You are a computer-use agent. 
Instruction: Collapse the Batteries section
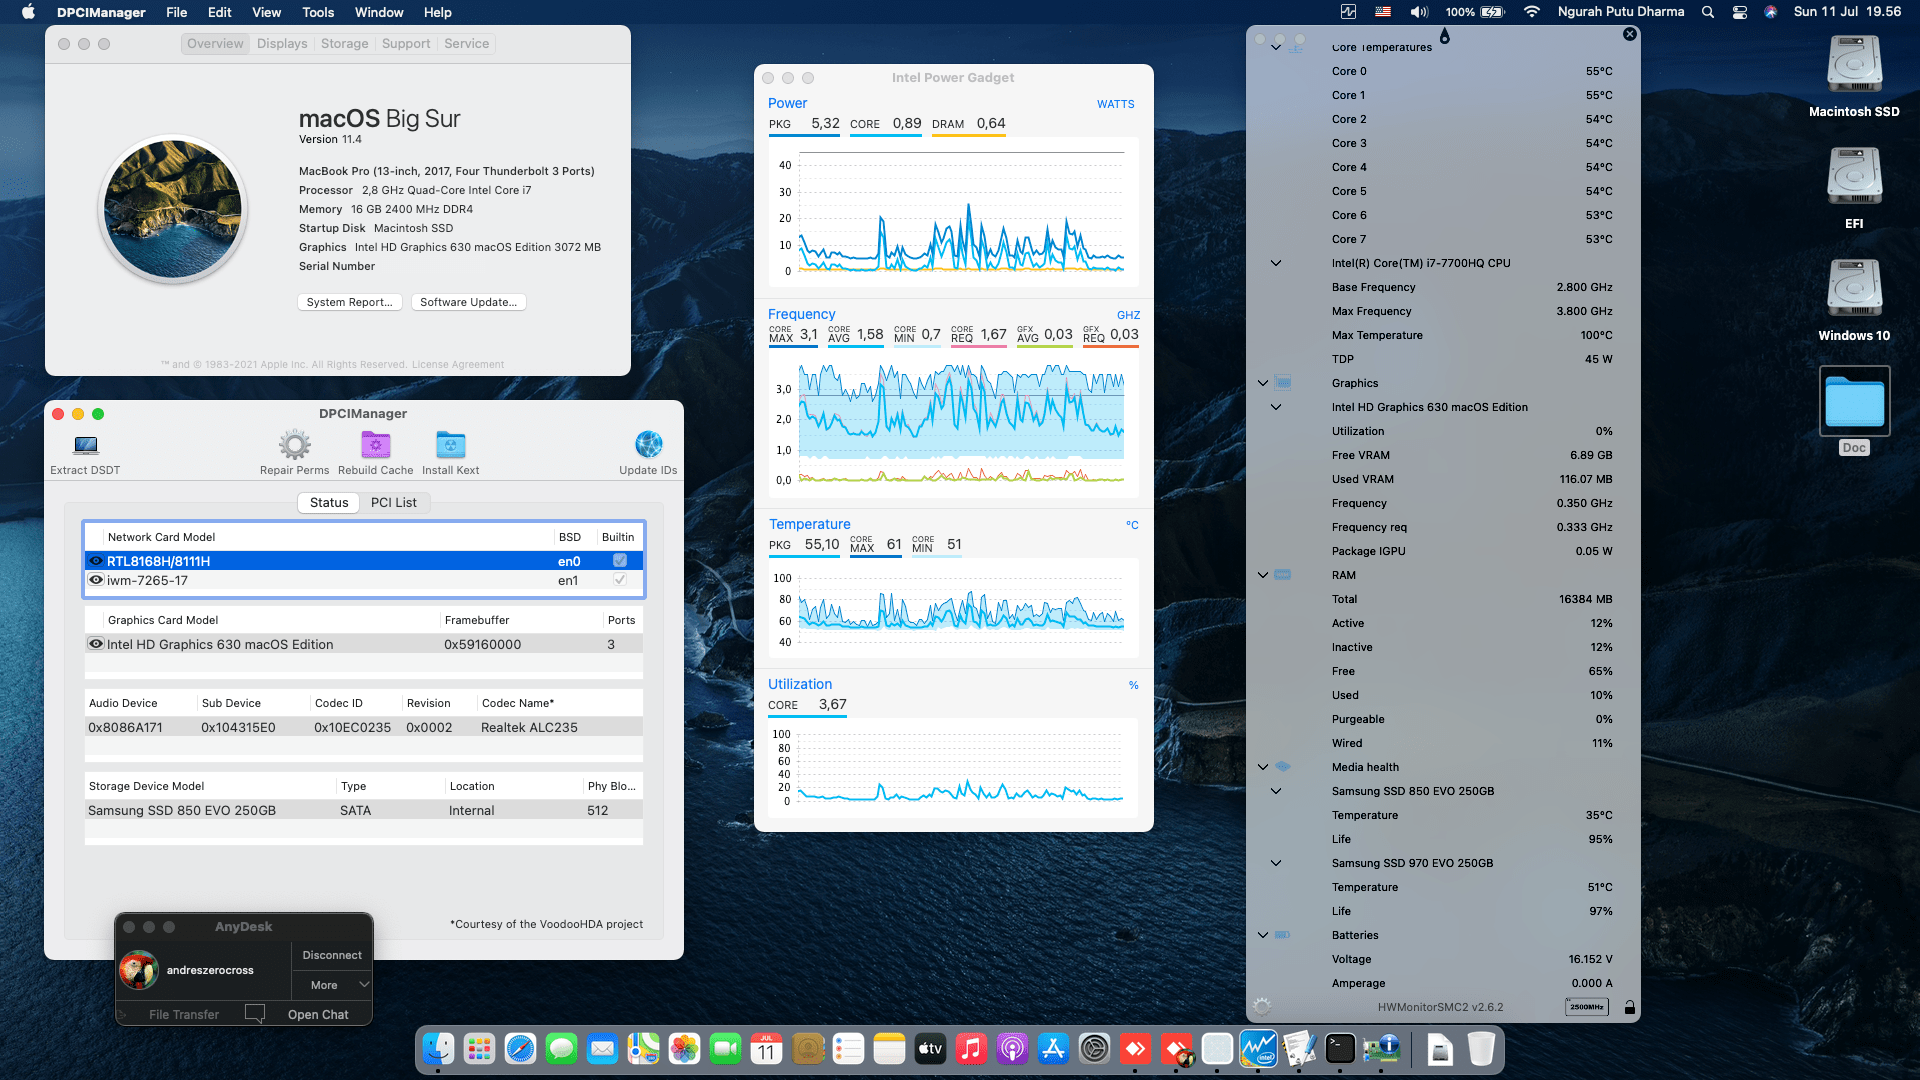[1263, 935]
